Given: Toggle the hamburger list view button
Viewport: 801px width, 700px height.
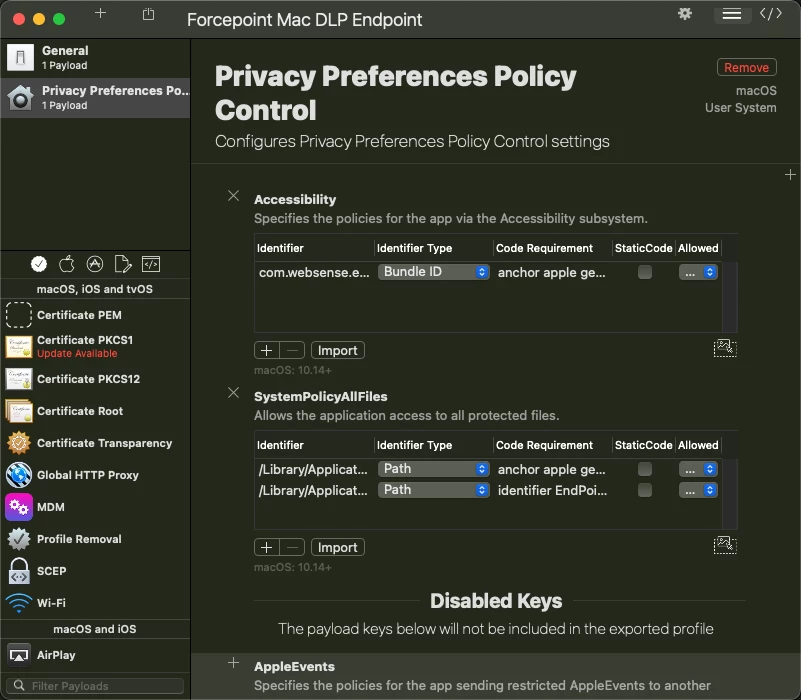Looking at the screenshot, I should (x=732, y=14).
